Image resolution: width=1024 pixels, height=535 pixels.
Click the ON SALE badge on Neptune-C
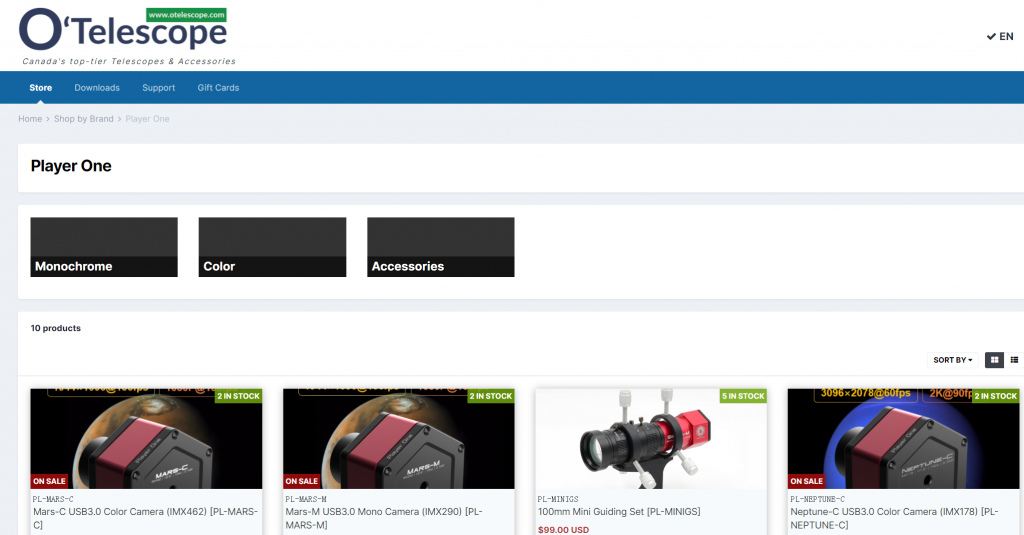(807, 481)
